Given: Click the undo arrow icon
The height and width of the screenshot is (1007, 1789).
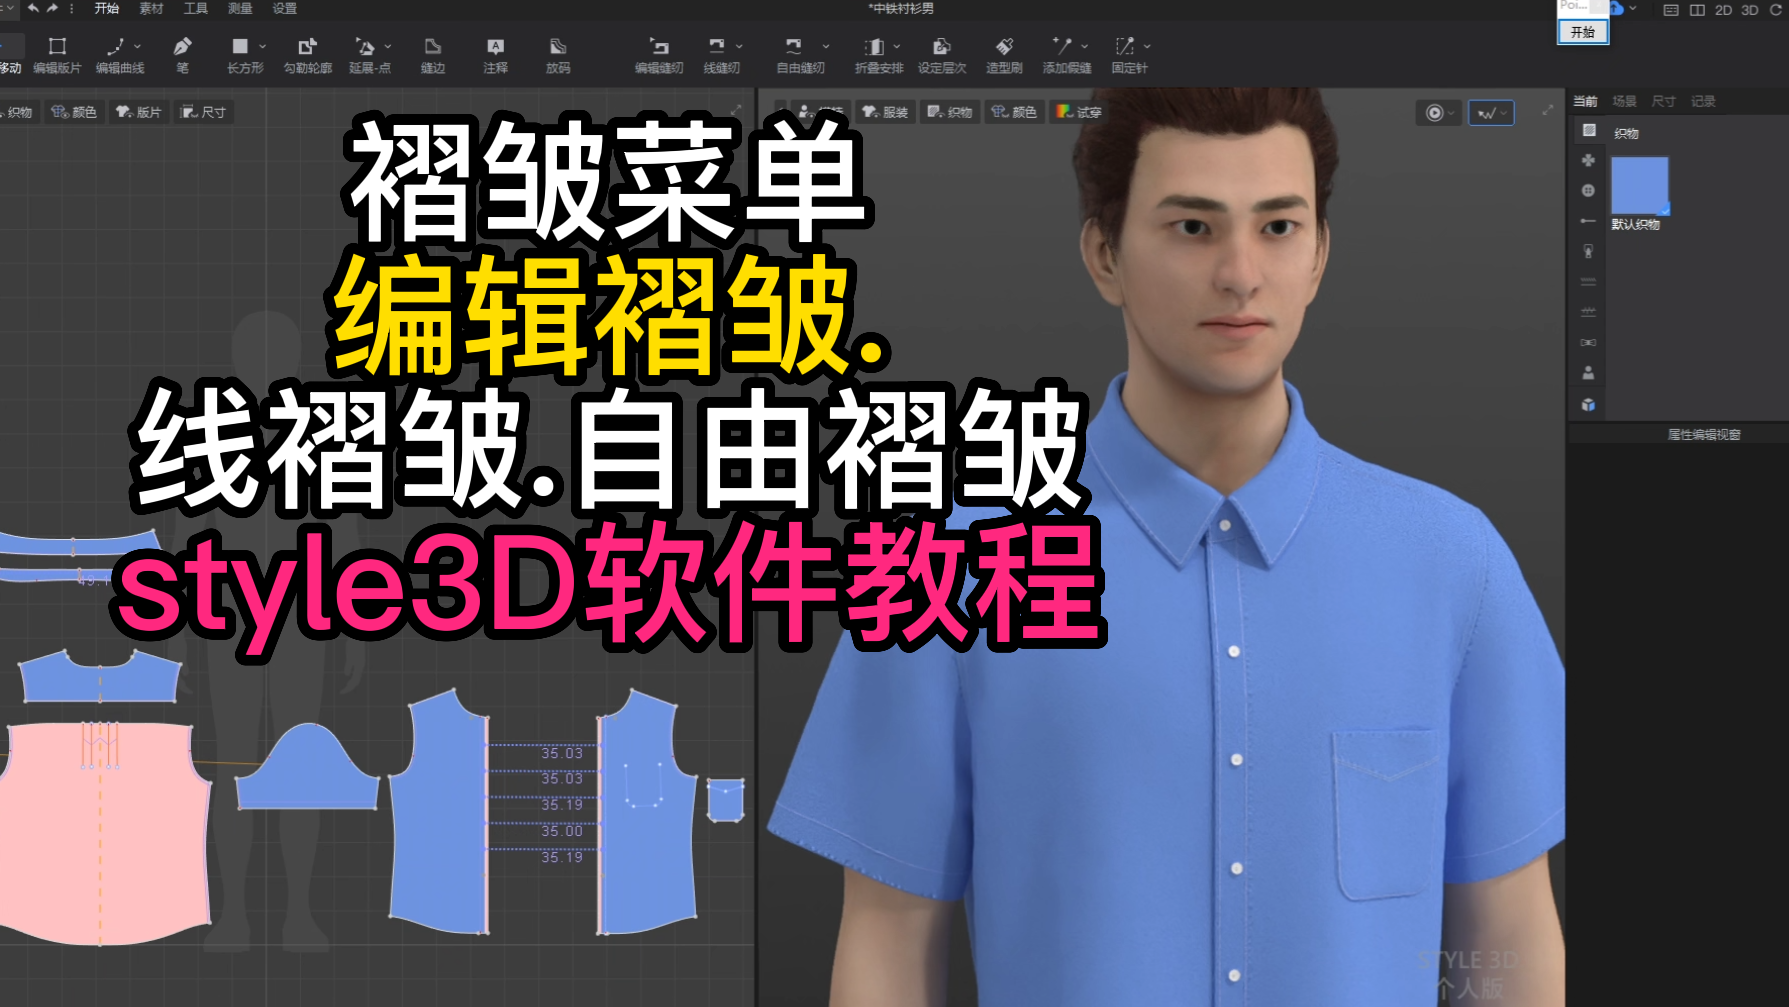Looking at the screenshot, I should click(33, 8).
